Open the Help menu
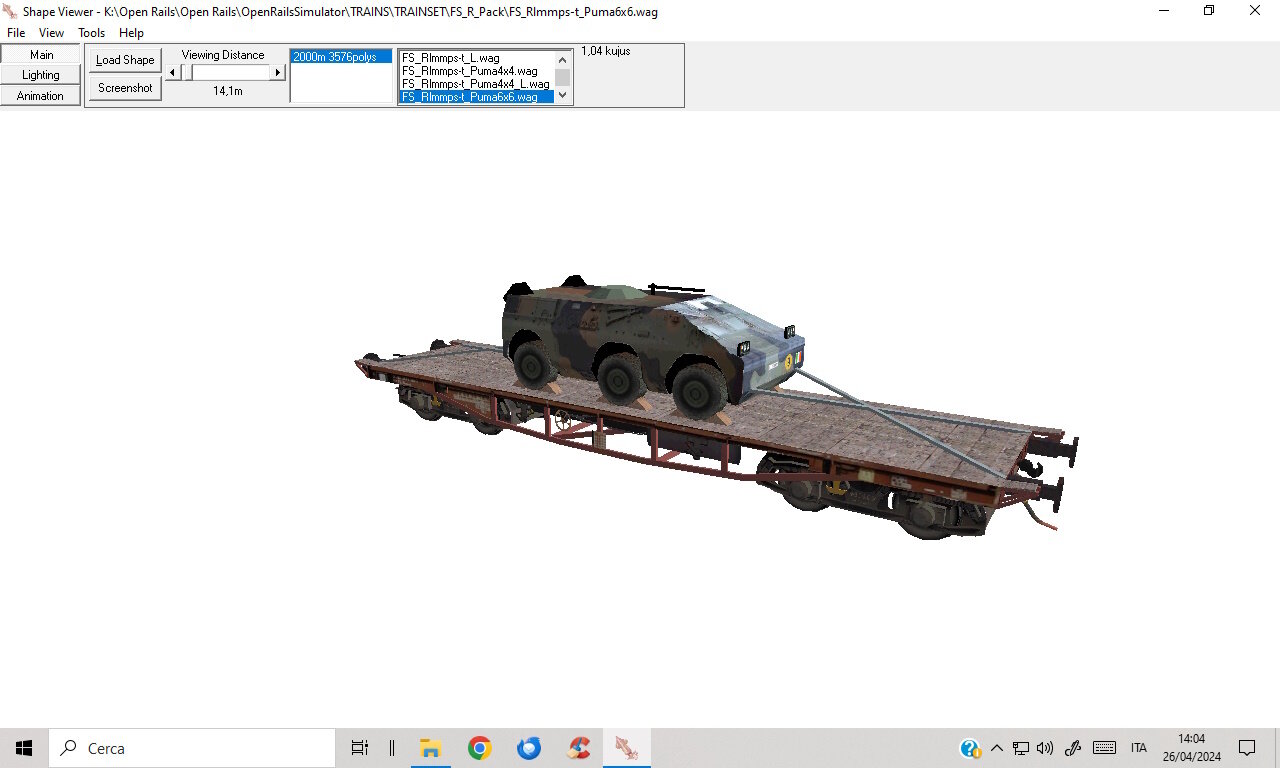 click(132, 33)
